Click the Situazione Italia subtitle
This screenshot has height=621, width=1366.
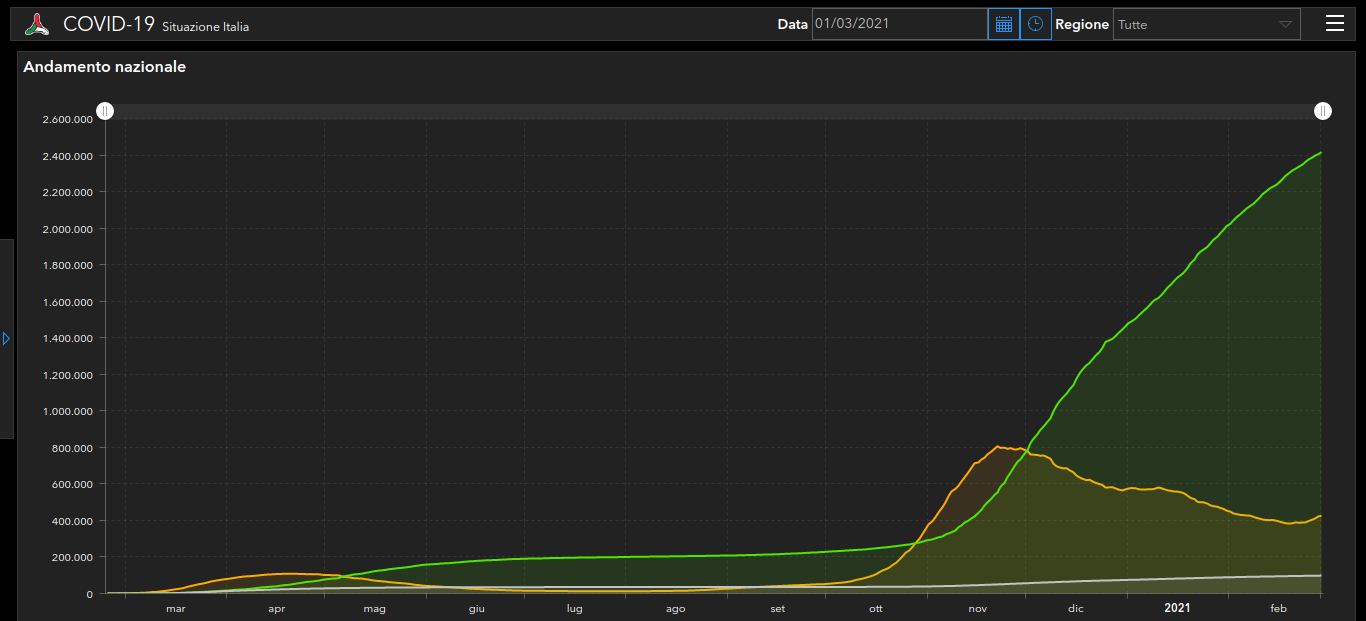pos(205,27)
